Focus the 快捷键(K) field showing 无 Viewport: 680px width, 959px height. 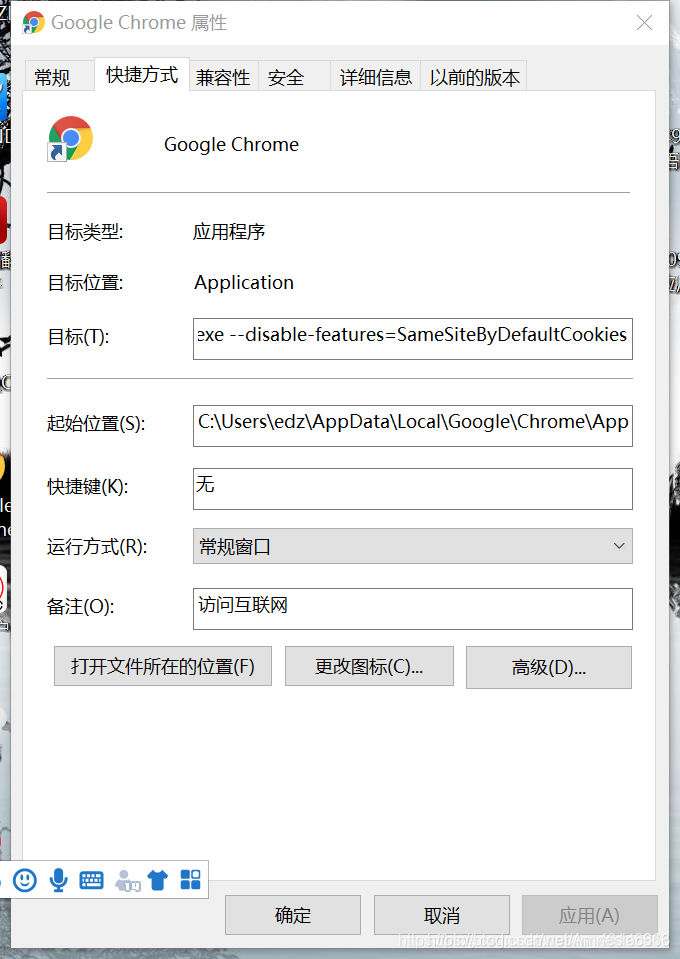coord(413,489)
